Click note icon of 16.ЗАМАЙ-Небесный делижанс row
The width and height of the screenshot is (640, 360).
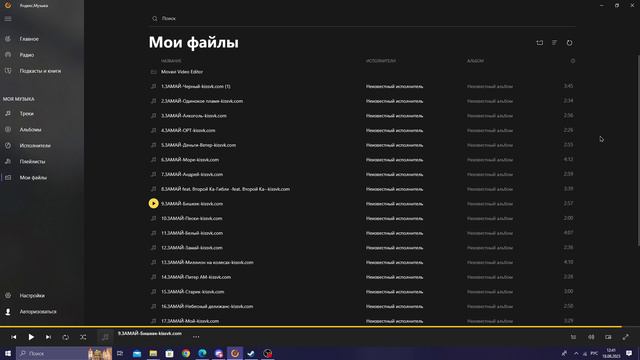point(153,307)
